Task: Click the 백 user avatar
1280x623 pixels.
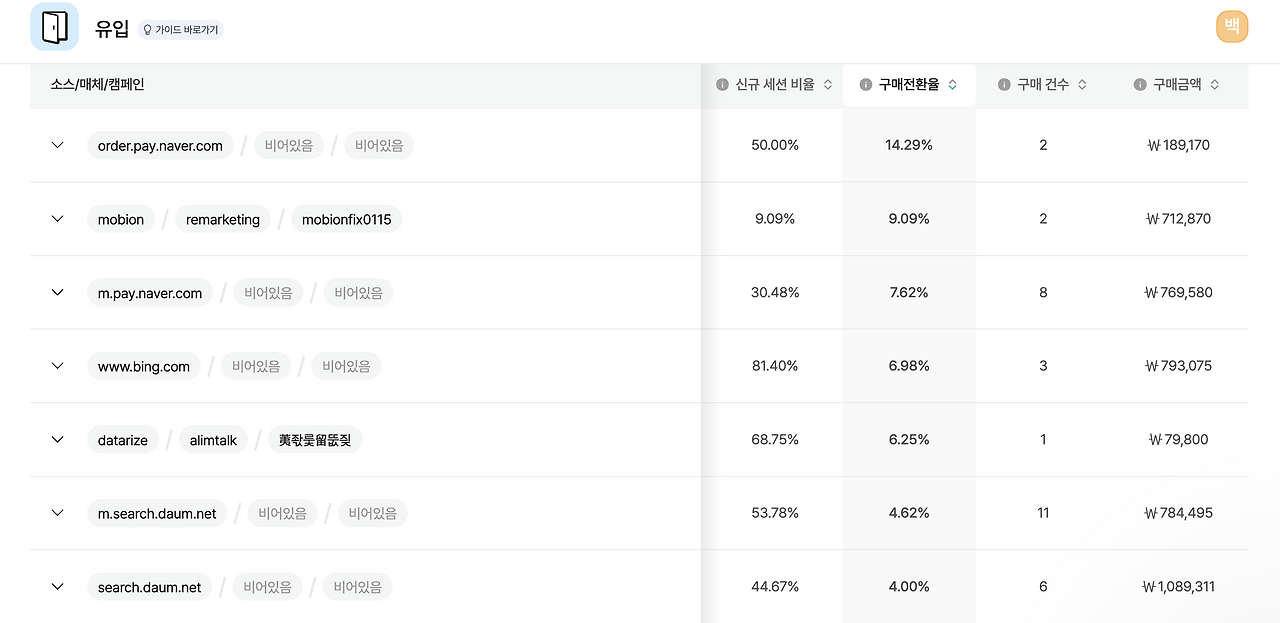Action: coord(1232,26)
